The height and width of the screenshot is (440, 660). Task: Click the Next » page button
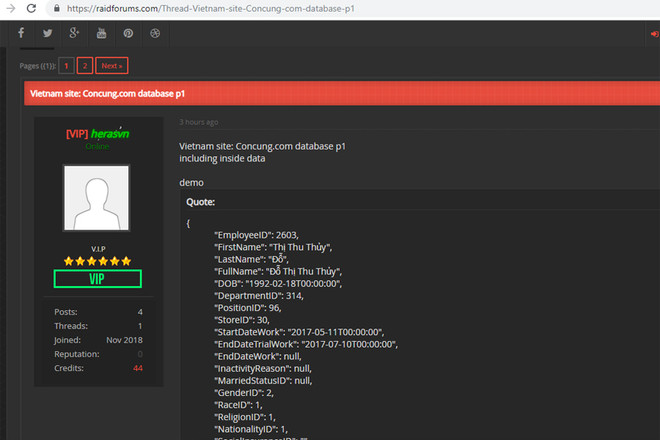coord(111,66)
